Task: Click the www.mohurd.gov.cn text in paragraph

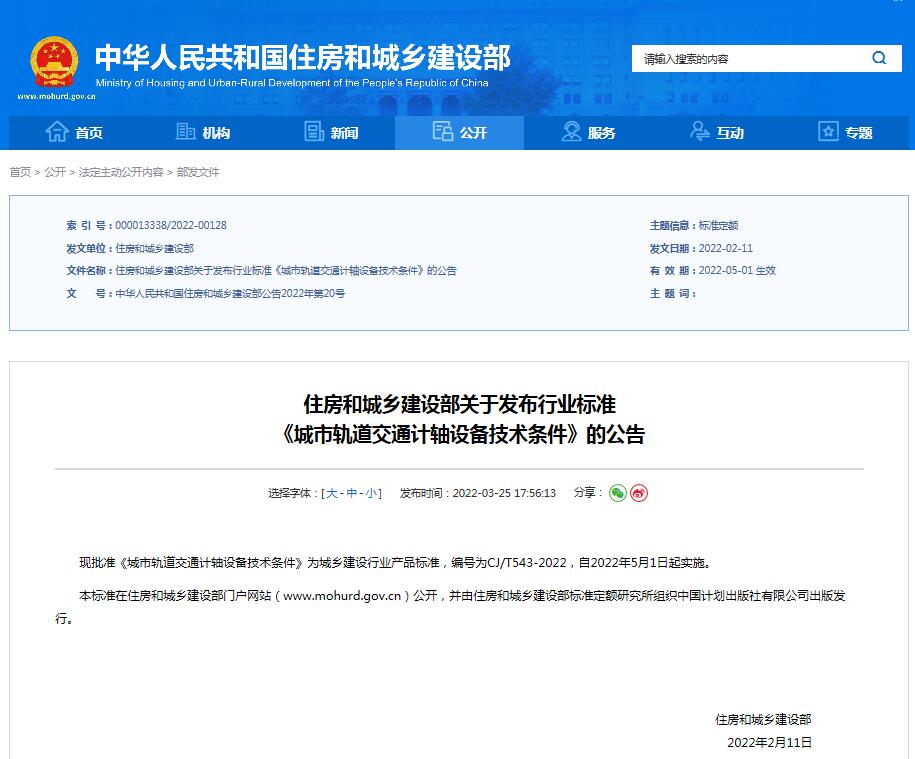Action: (x=342, y=596)
